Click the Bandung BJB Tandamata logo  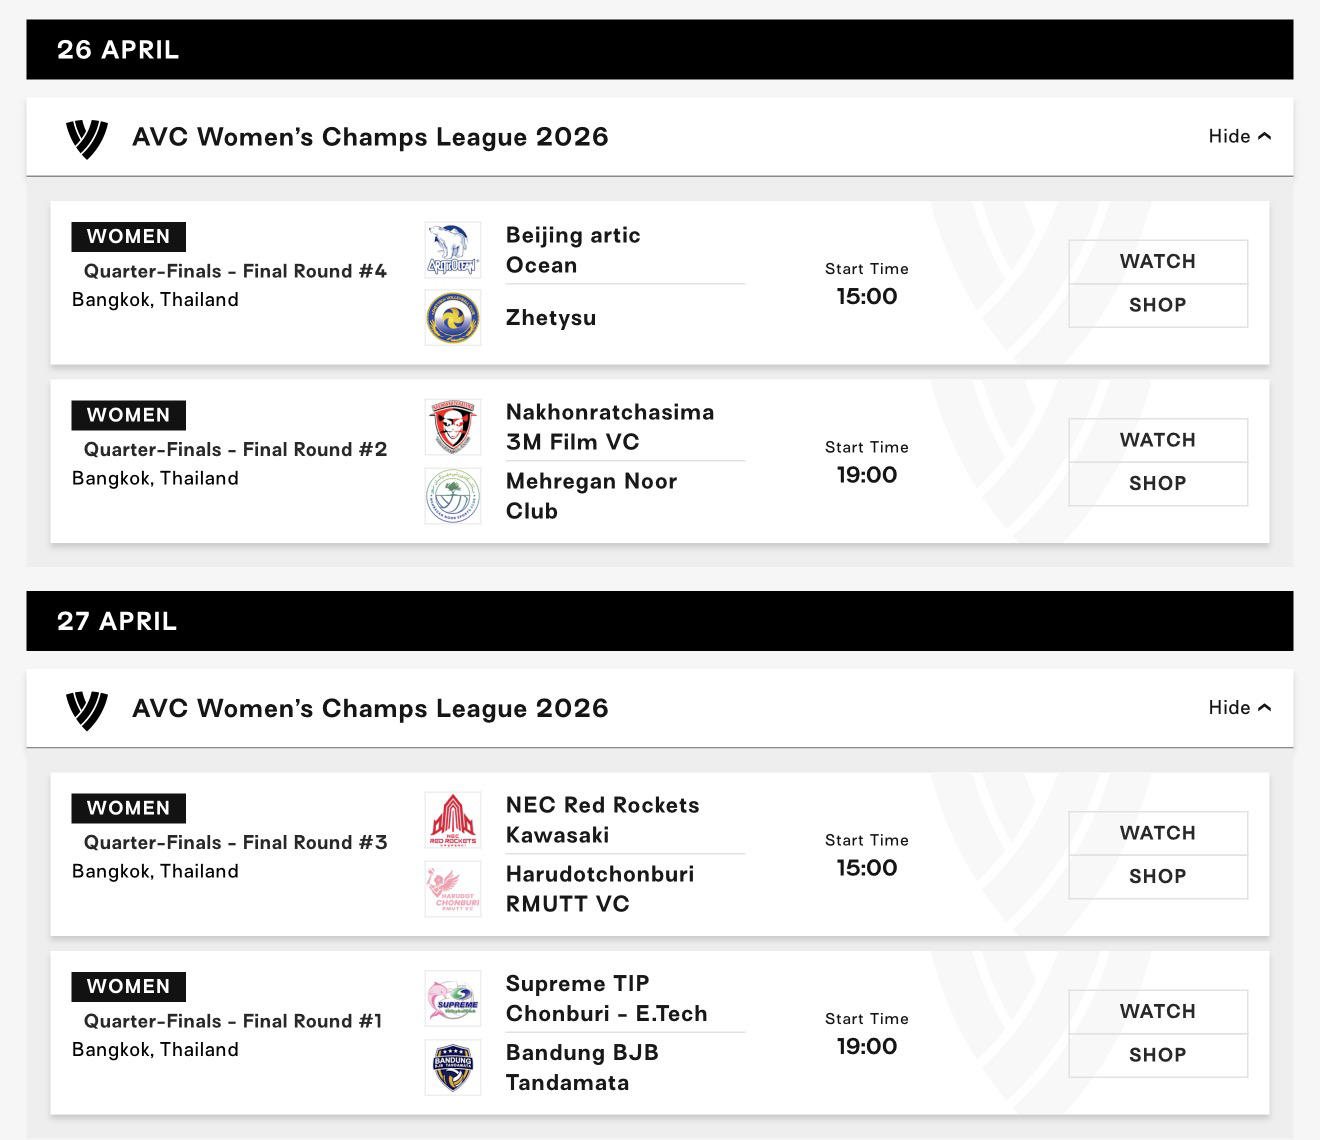pyautogui.click(x=453, y=1067)
